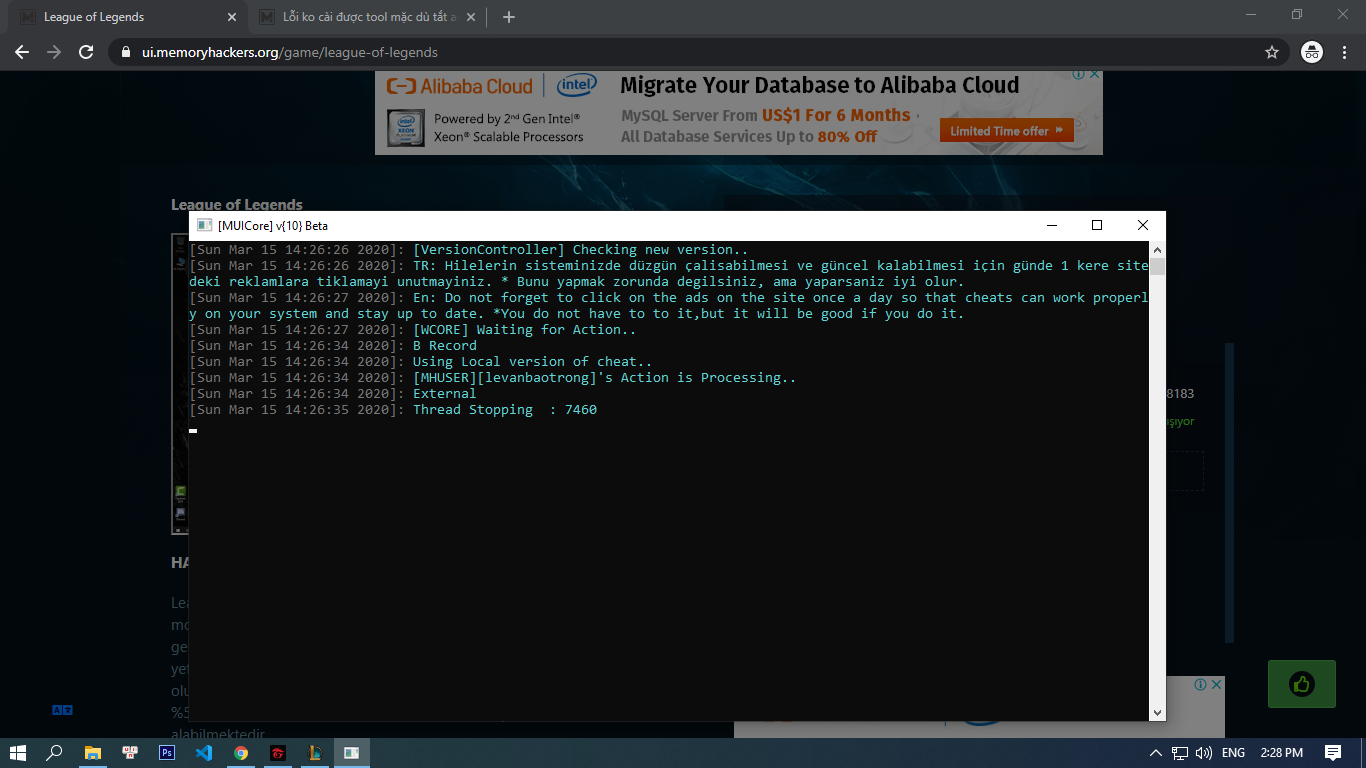Click the ENG language indicator
The image size is (1366, 768).
click(x=1234, y=752)
